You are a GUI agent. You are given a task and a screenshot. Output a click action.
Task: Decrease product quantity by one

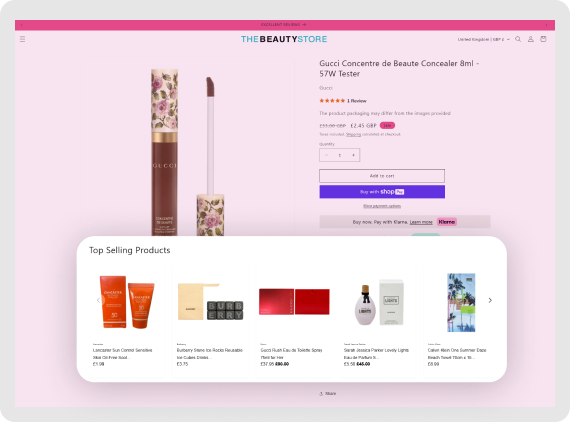326,155
